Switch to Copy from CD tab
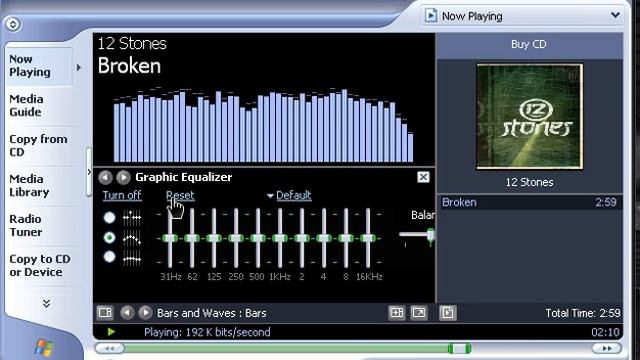The height and width of the screenshot is (360, 640). [38, 145]
